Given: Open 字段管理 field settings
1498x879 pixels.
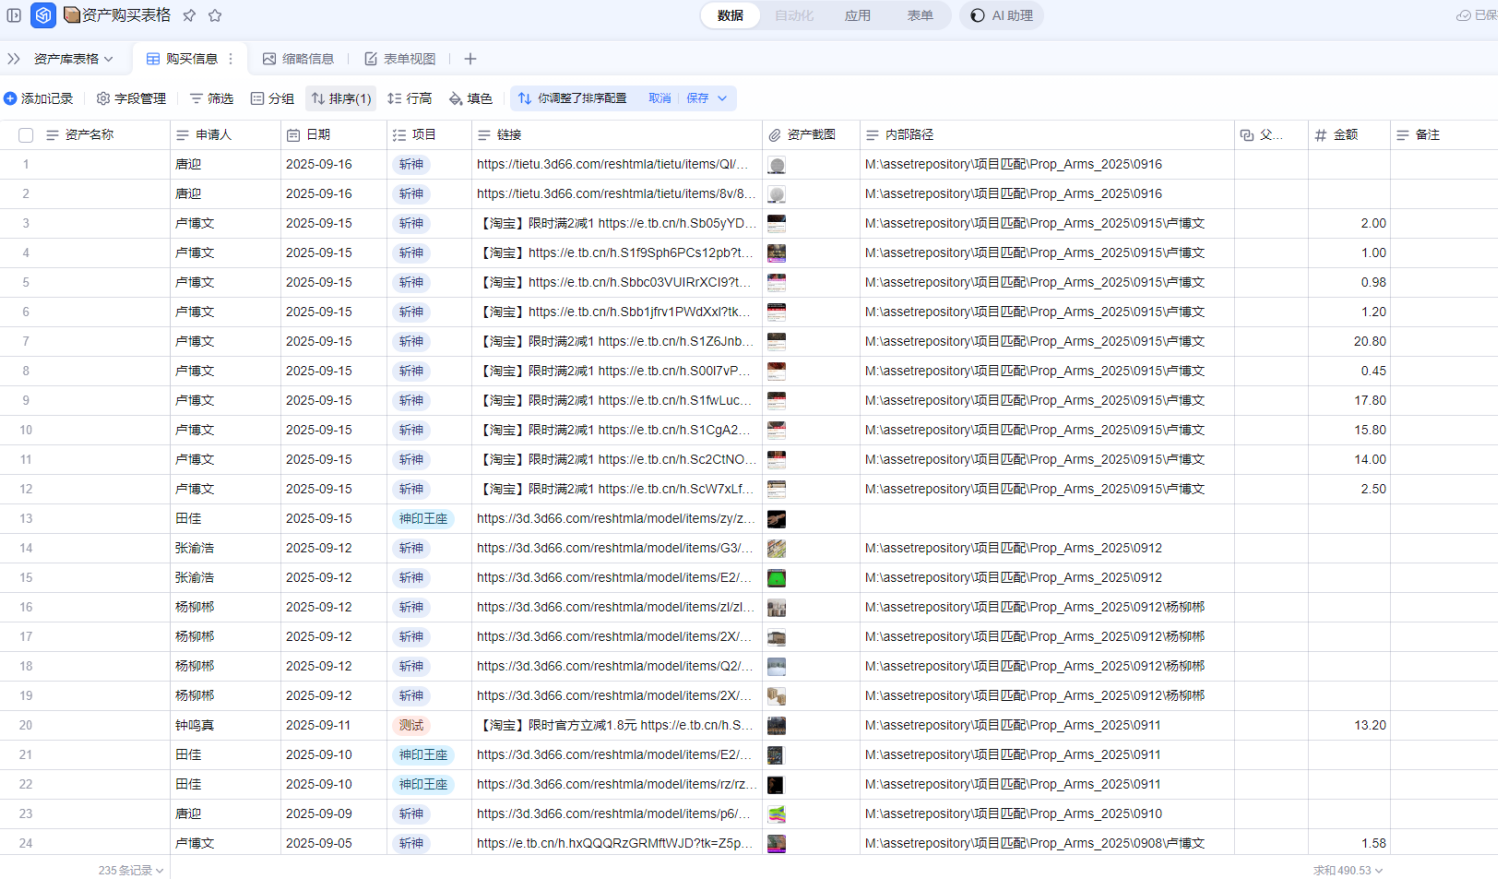Looking at the screenshot, I should point(131,98).
